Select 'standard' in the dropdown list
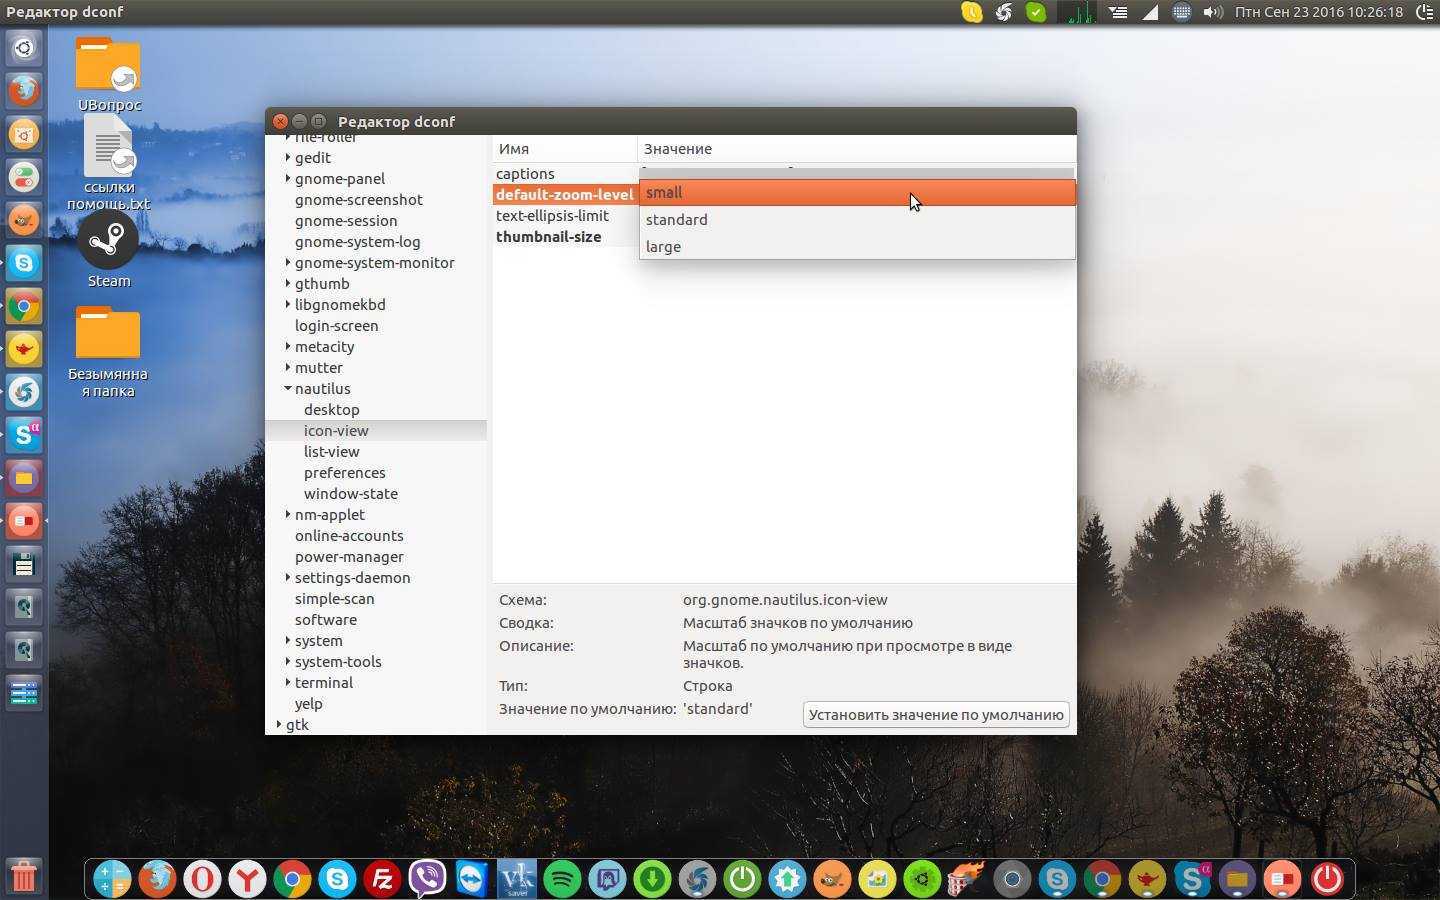1440x900 pixels. click(x=676, y=220)
